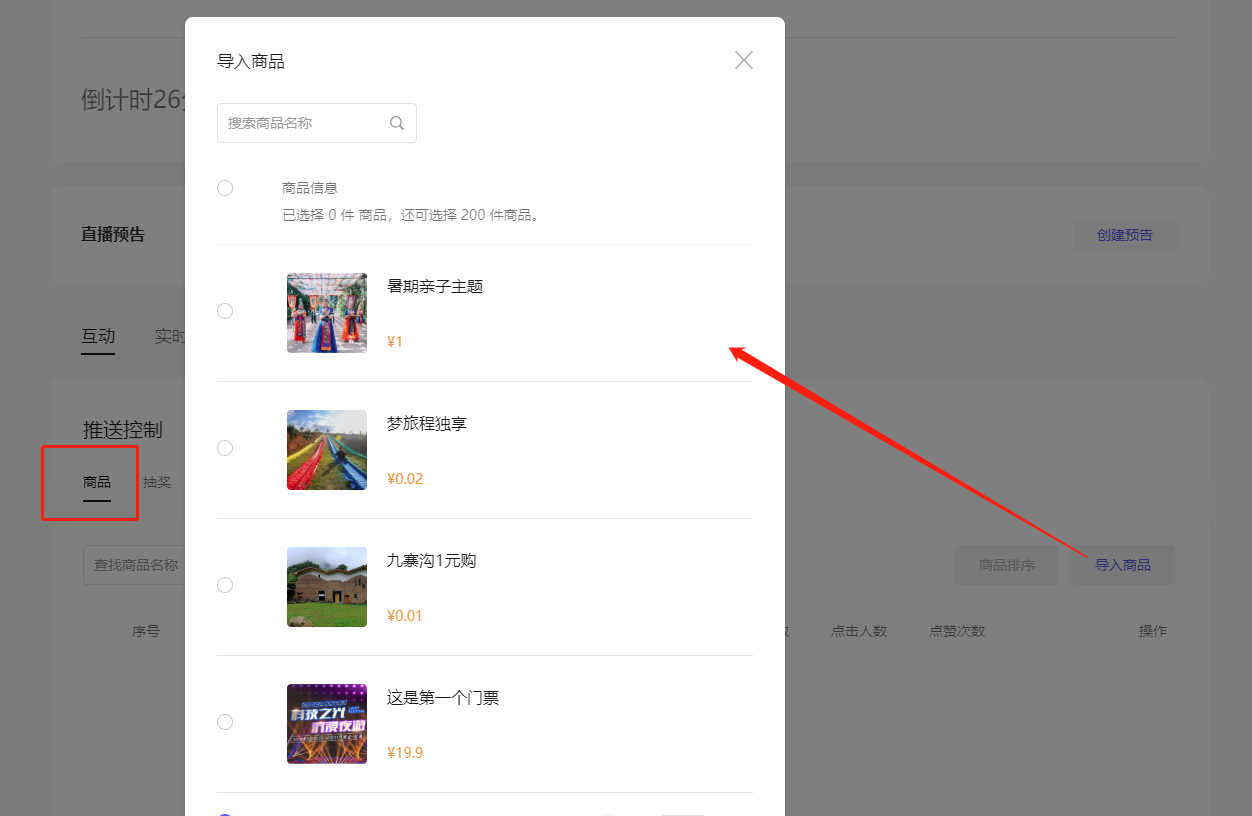1252x816 pixels.
Task: Select the 九寨沟1元购 product checkbox
Action: click(225, 585)
